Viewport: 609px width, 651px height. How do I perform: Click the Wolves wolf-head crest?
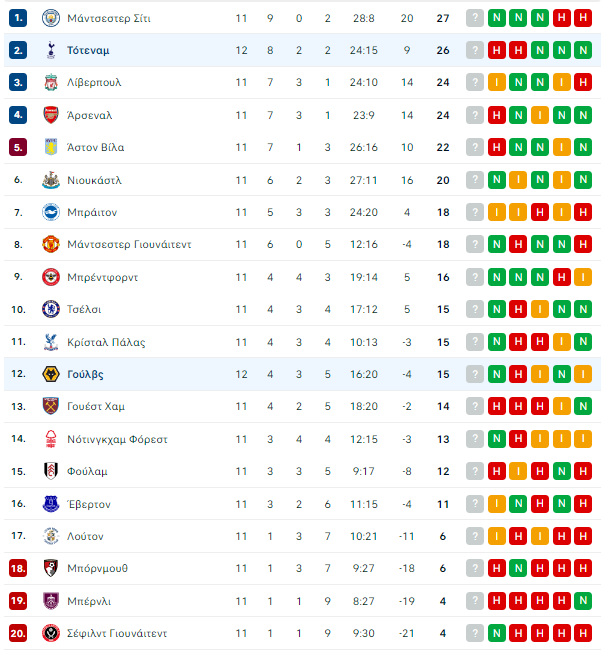51,374
